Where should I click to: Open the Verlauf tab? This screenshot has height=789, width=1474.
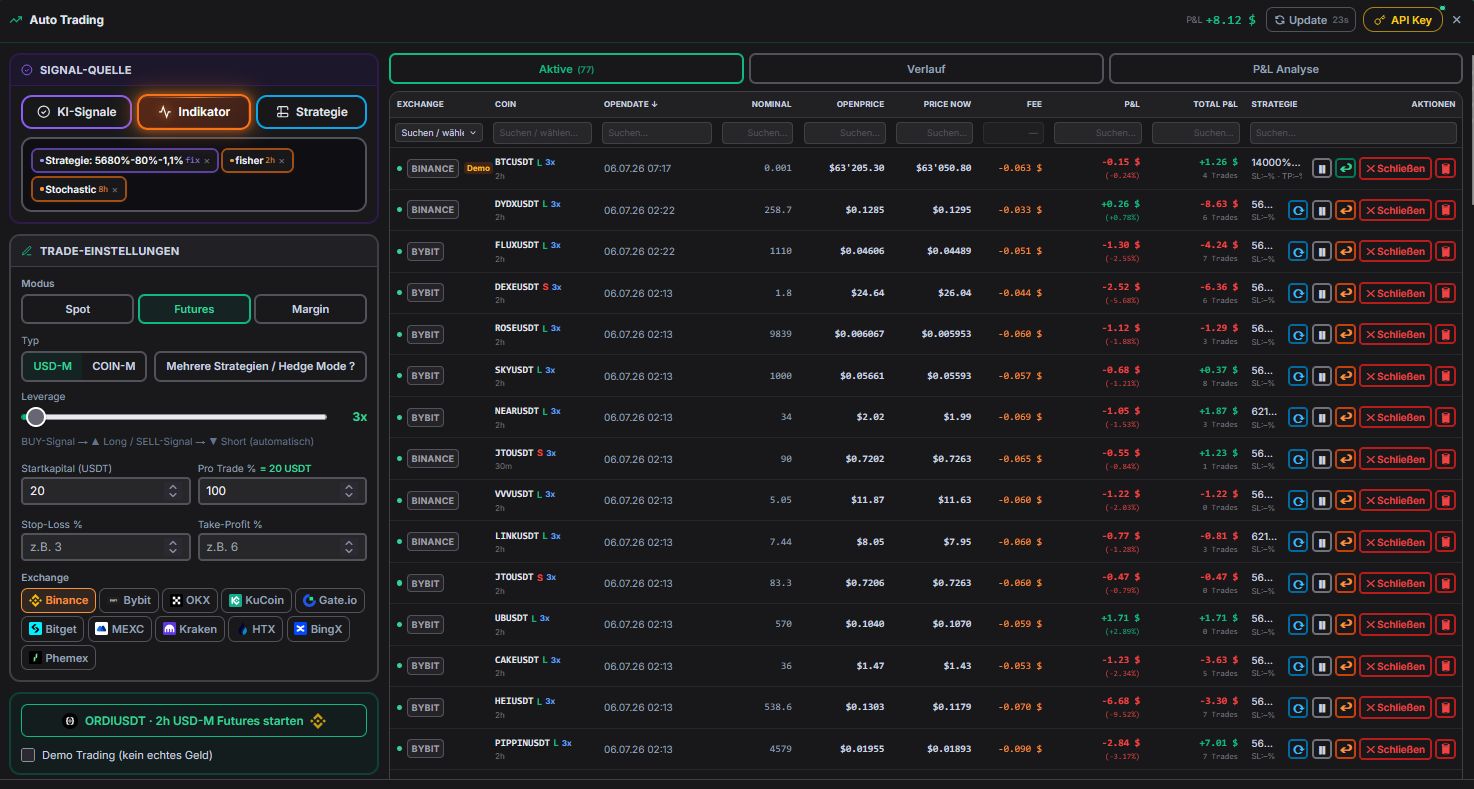pos(926,69)
